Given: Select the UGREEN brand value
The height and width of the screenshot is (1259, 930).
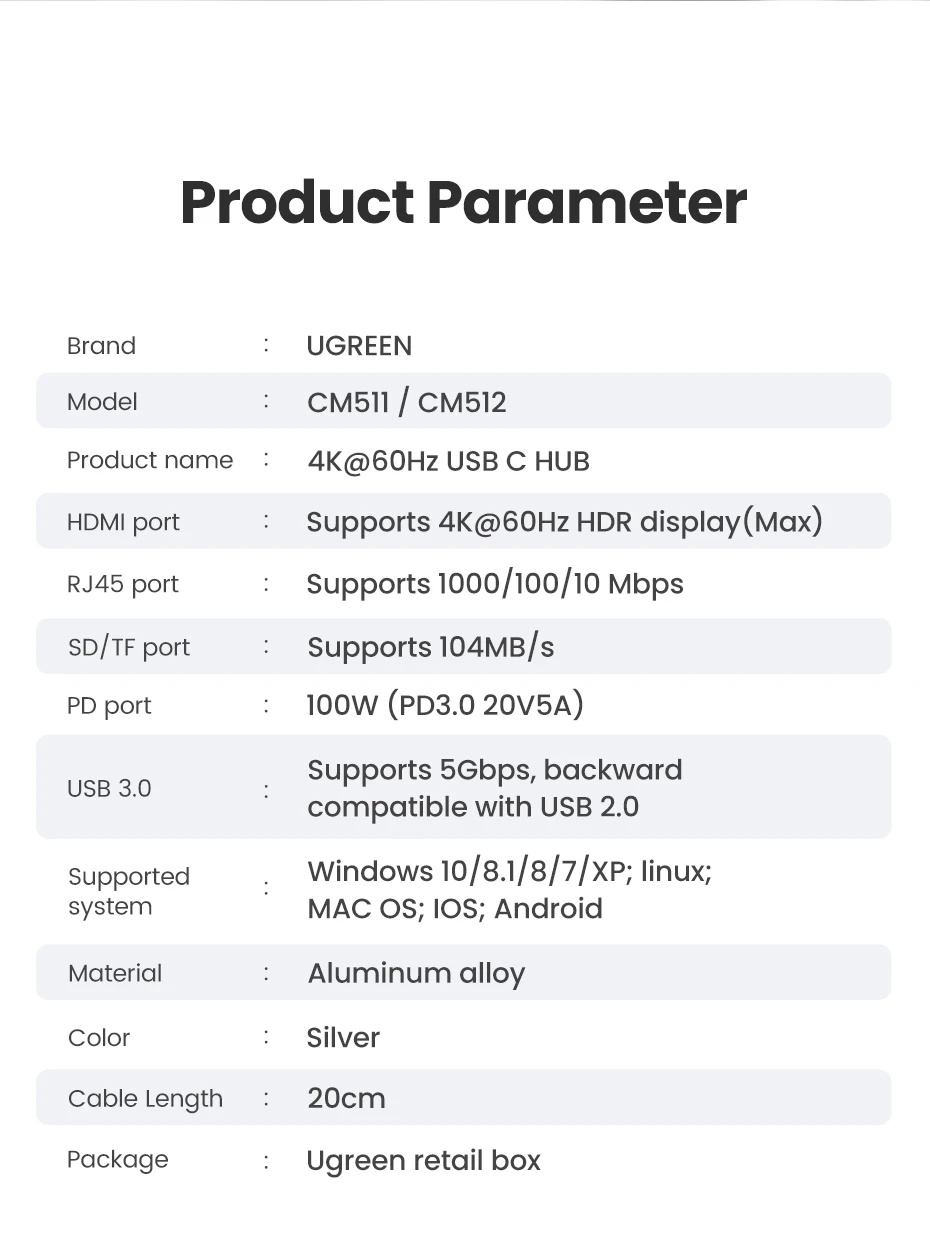Looking at the screenshot, I should [x=359, y=346].
